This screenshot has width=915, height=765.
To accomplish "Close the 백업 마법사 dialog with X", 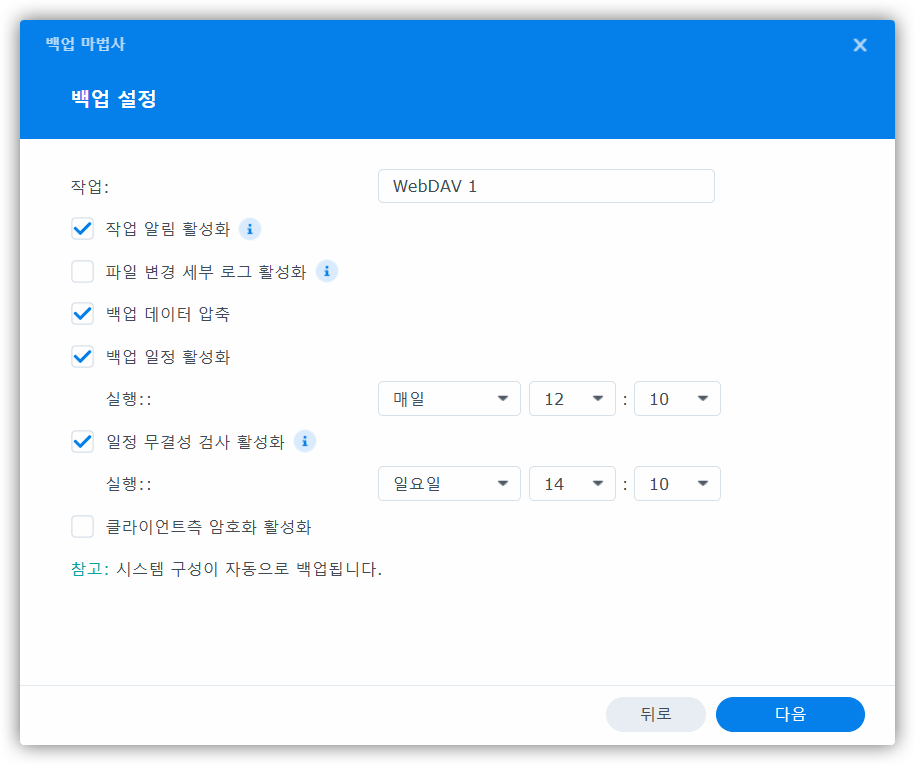I will [859, 45].
